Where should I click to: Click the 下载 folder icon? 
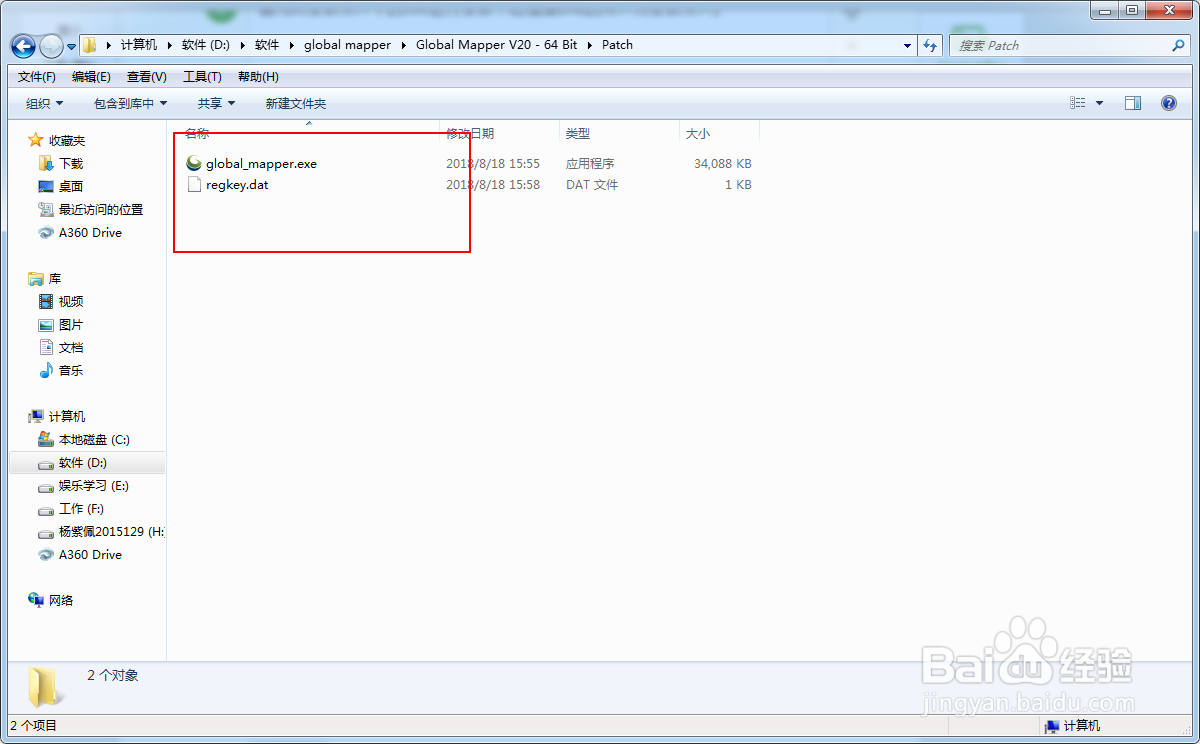click(46, 163)
